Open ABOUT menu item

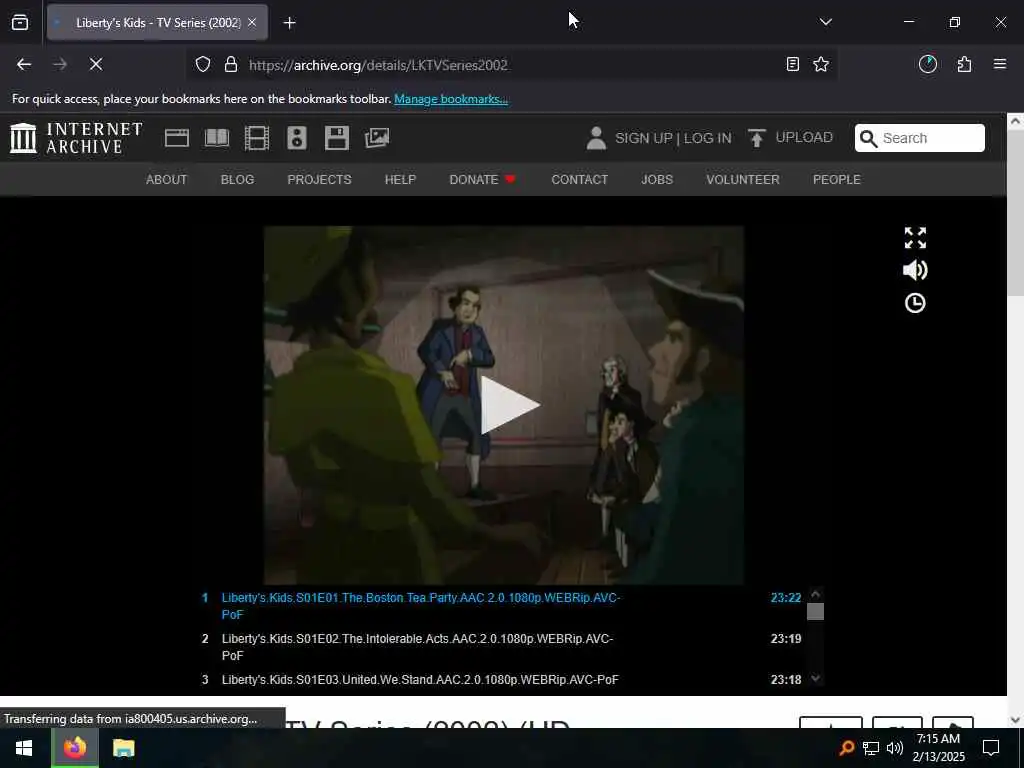click(167, 180)
